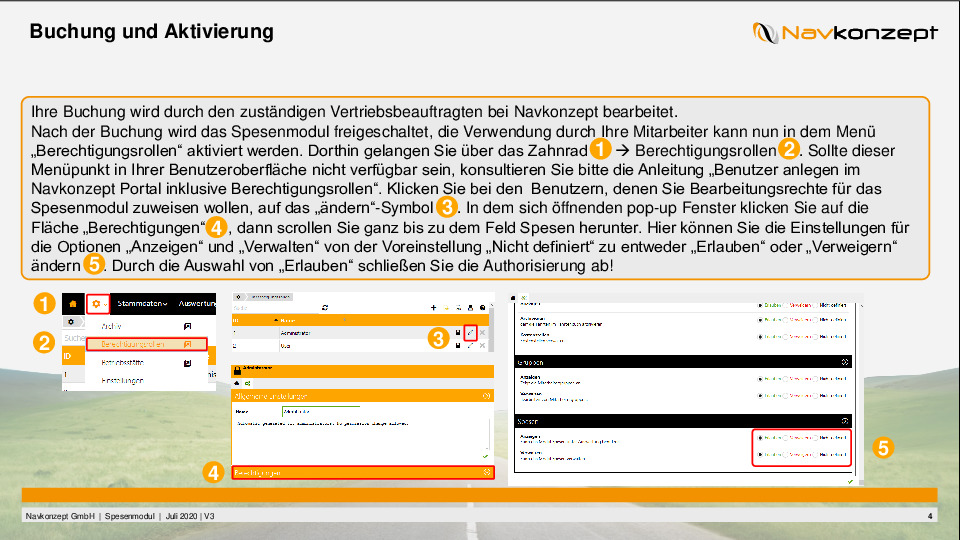Click the refresh icon beside the roles search field

pos(325,307)
